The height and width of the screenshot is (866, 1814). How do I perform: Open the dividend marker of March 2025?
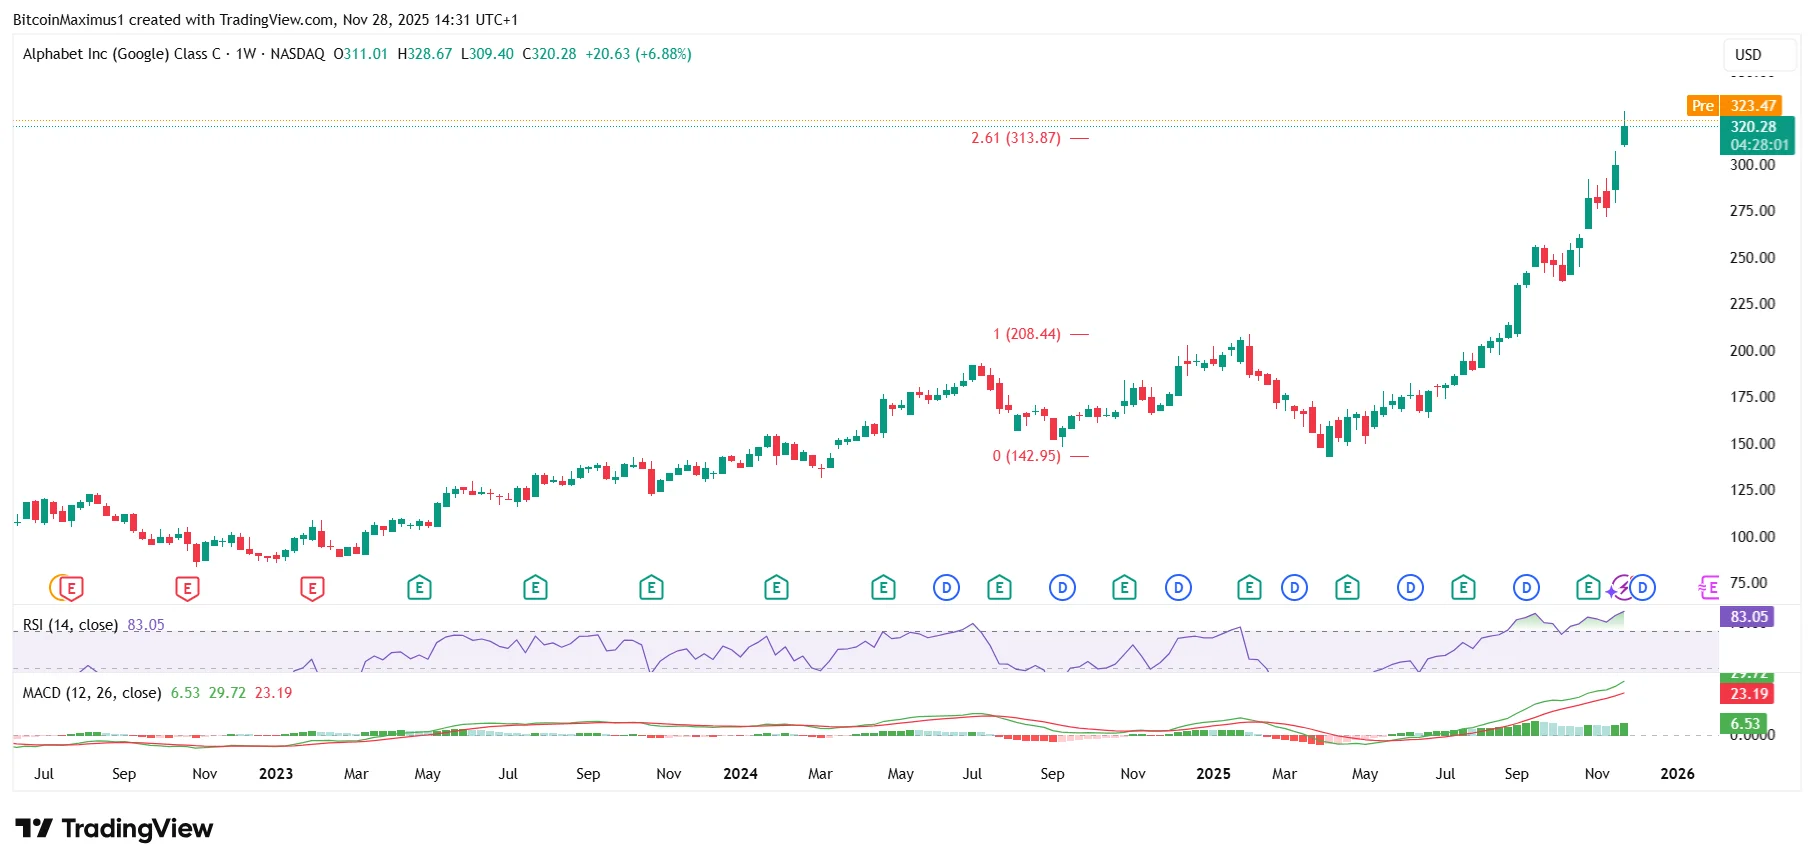point(1294,588)
